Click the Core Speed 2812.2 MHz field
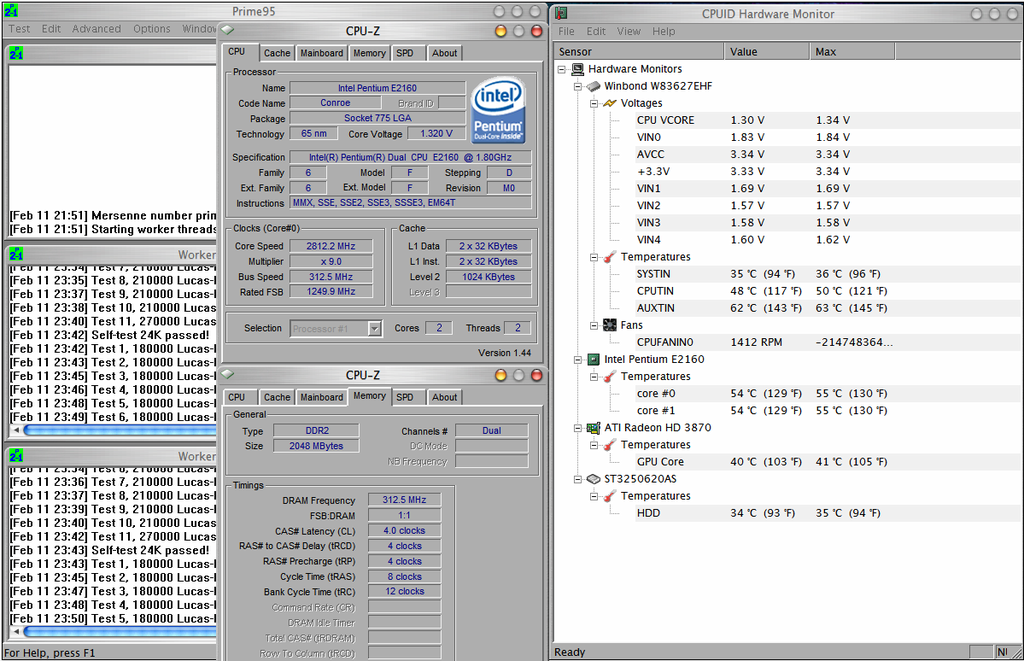This screenshot has height=661, width=1024. pos(331,246)
